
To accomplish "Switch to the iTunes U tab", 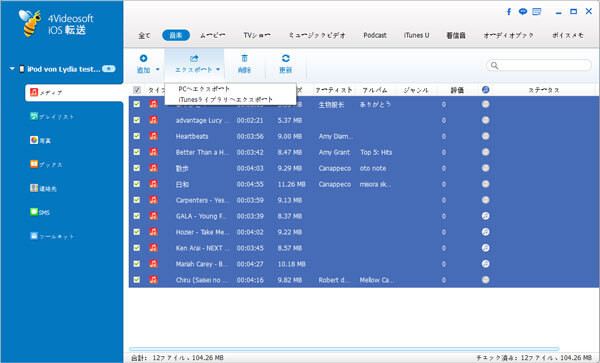I will 416,35.
